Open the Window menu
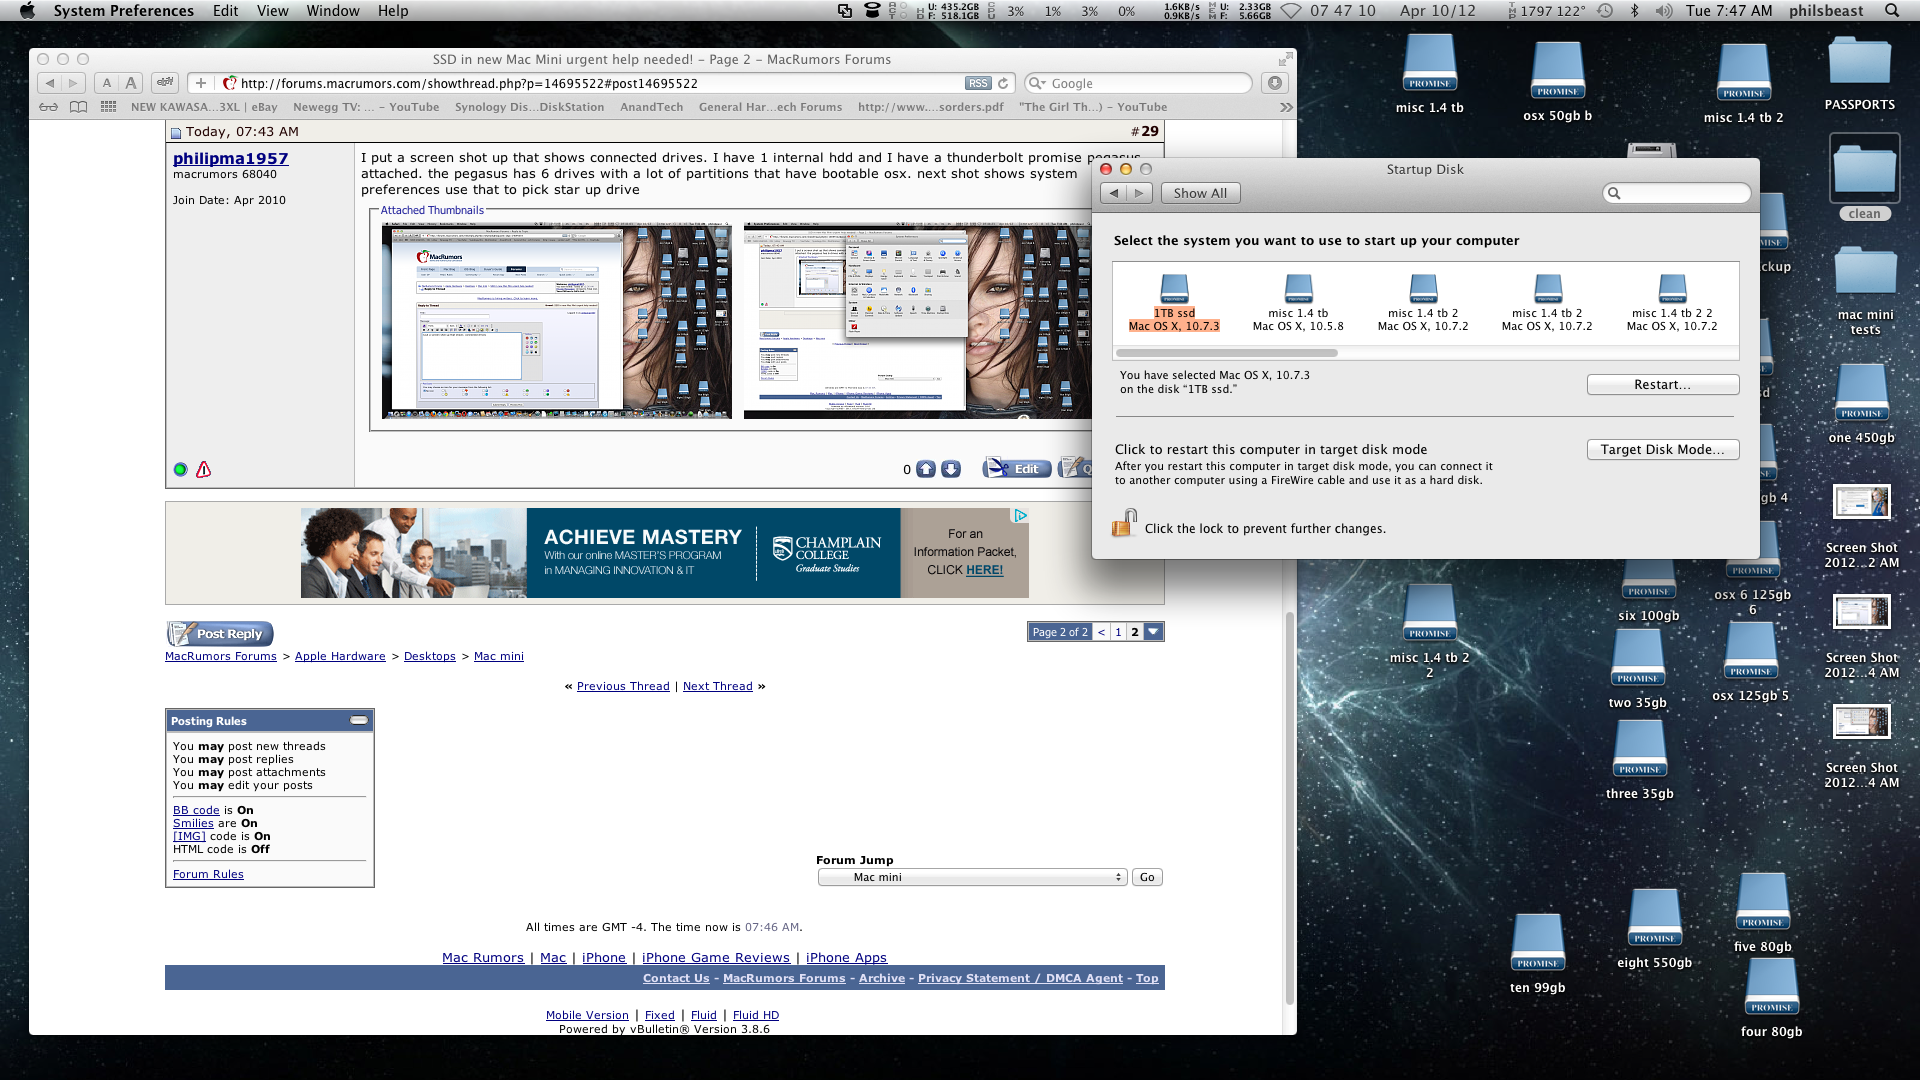Image resolution: width=1920 pixels, height=1080 pixels. coord(332,11)
